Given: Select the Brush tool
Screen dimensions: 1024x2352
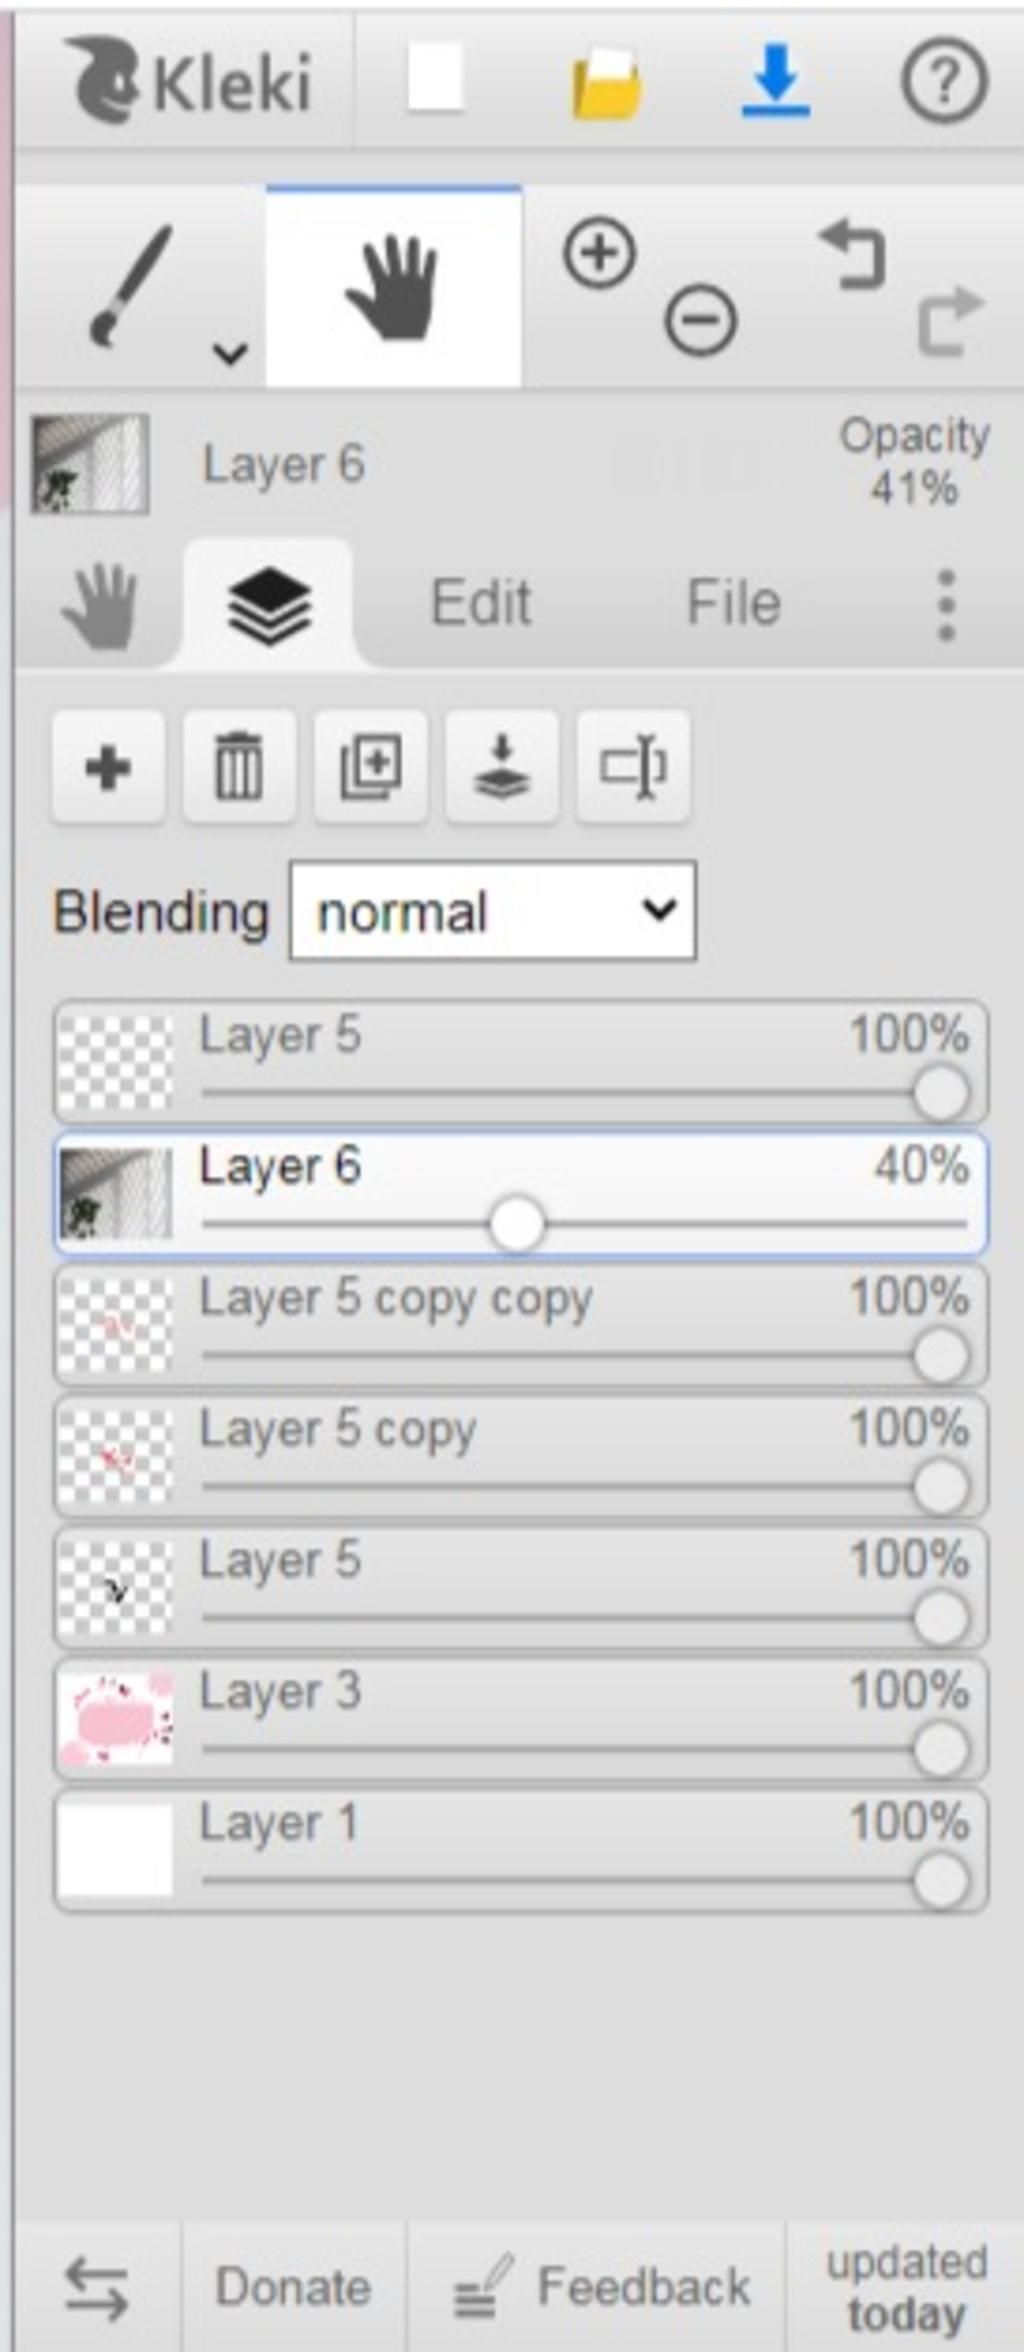Looking at the screenshot, I should (130, 287).
